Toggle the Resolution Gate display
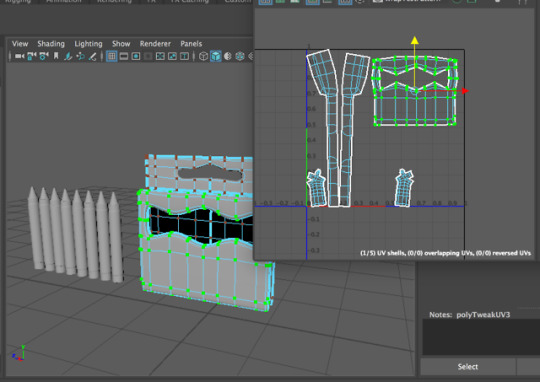The width and height of the screenshot is (540, 382). pyautogui.click(x=136, y=56)
